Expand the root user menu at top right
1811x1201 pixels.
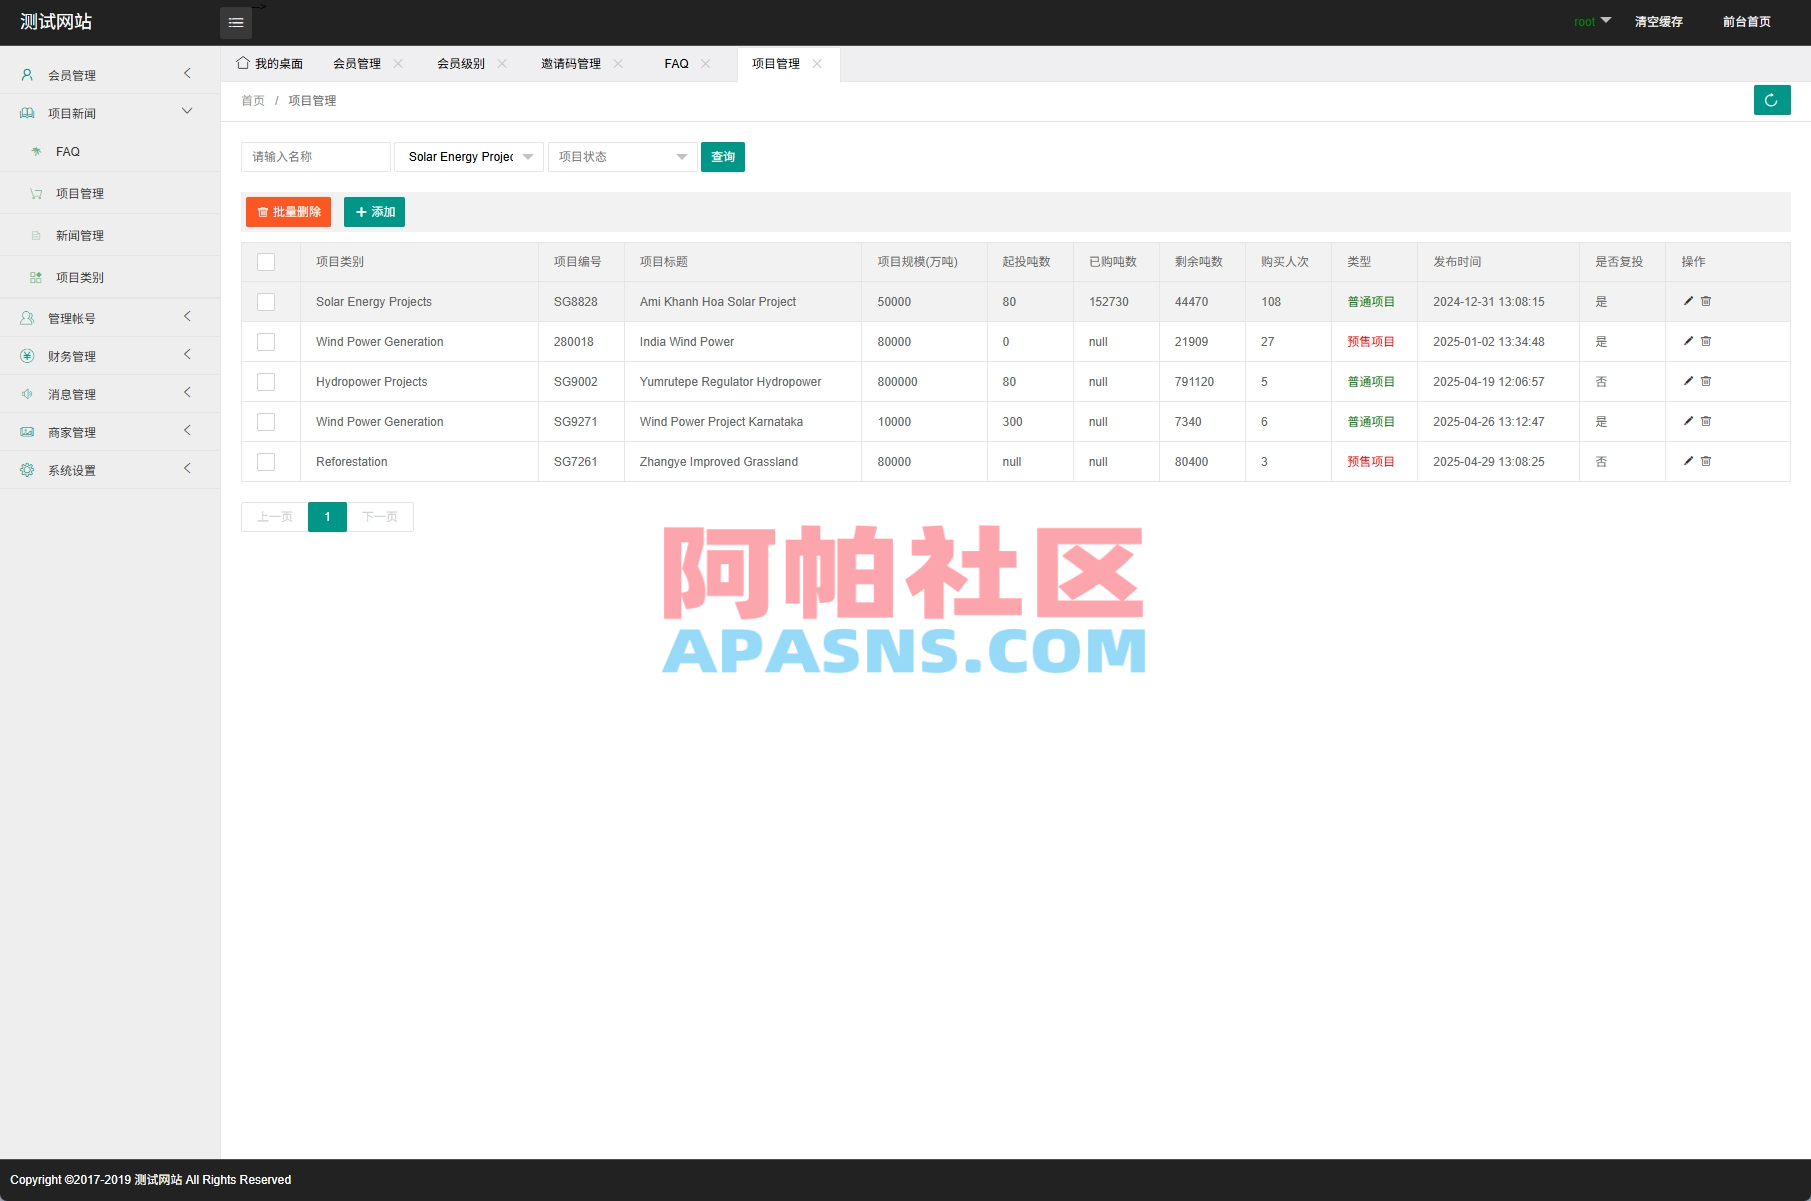(1591, 21)
